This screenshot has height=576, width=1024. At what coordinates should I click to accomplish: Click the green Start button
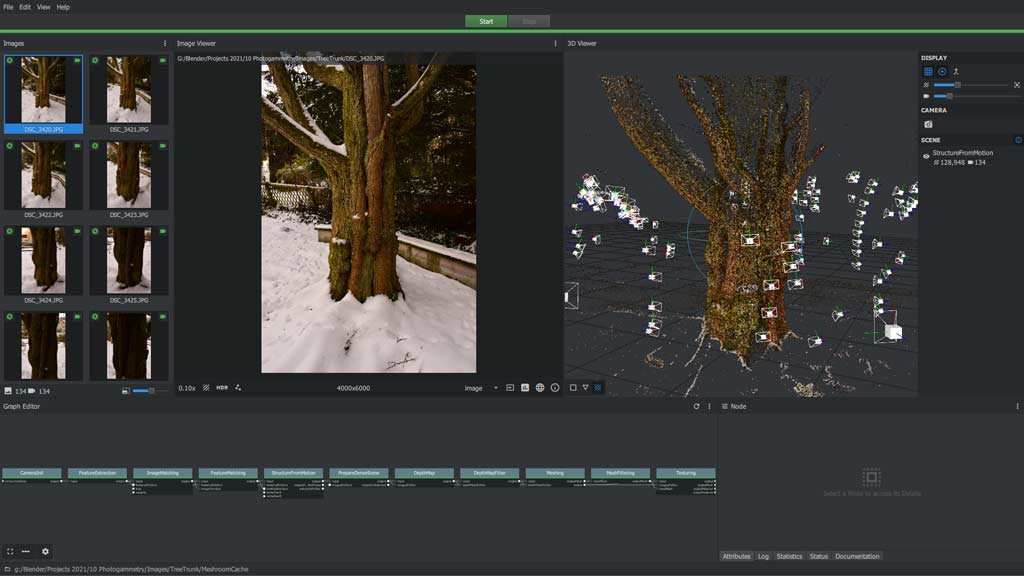point(486,22)
